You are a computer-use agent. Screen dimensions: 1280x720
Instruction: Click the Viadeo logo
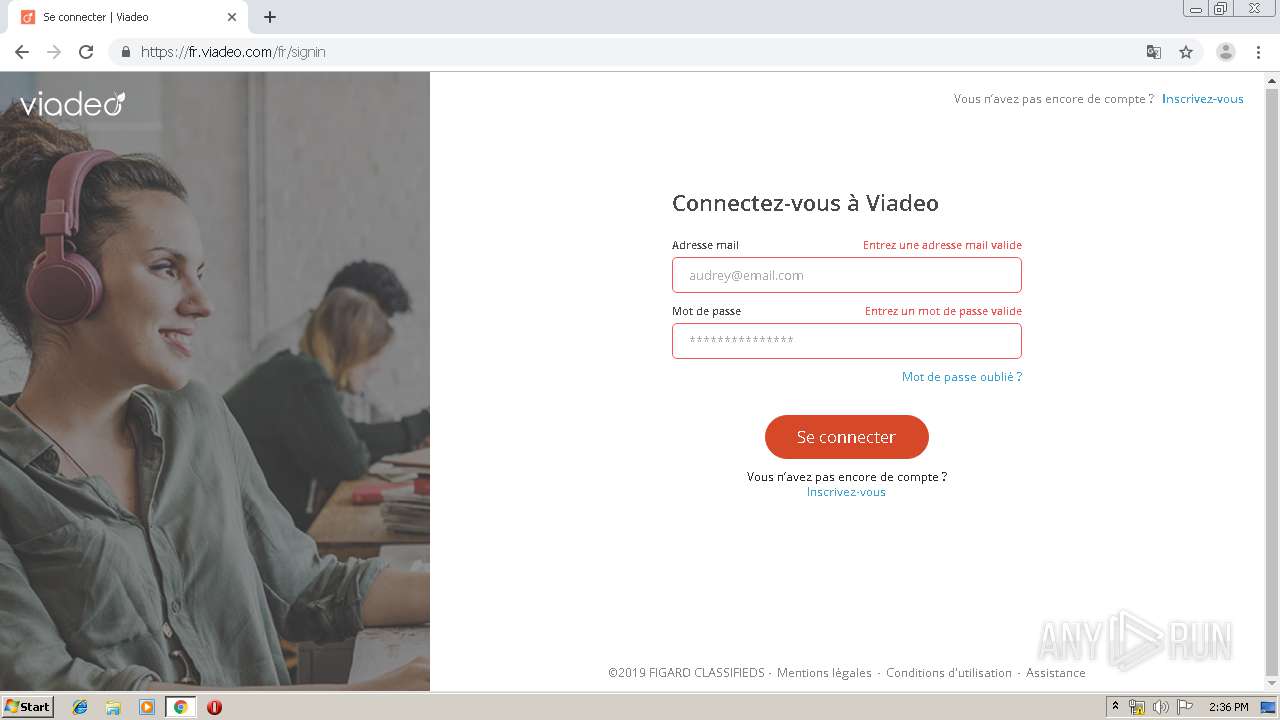(x=73, y=104)
